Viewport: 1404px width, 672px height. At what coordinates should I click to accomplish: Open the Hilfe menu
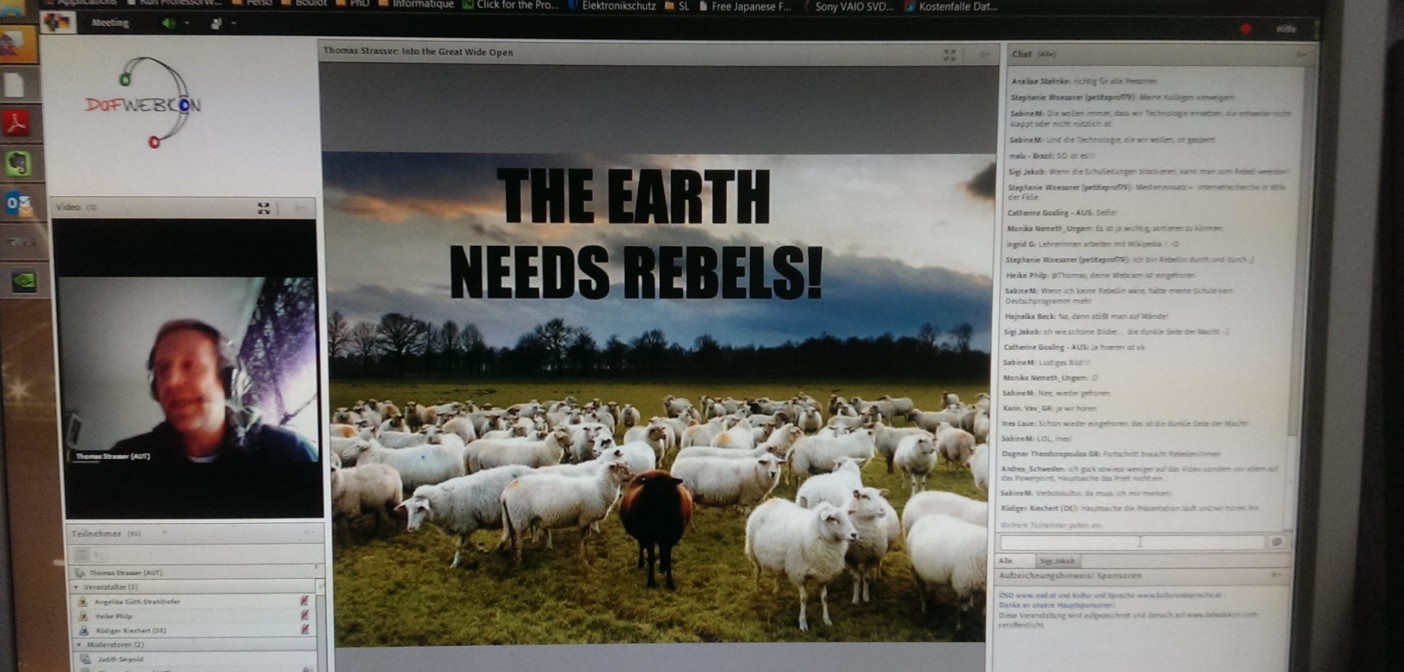click(x=1286, y=29)
